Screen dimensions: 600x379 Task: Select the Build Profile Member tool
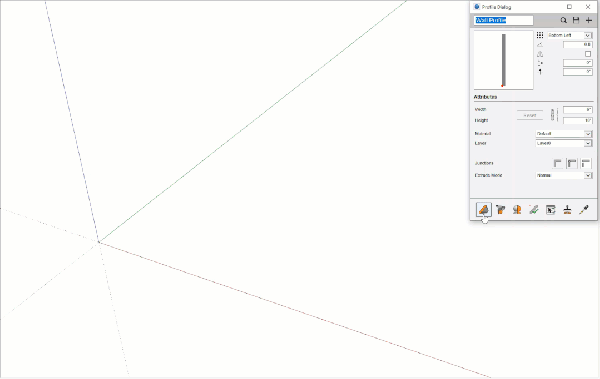click(x=484, y=209)
